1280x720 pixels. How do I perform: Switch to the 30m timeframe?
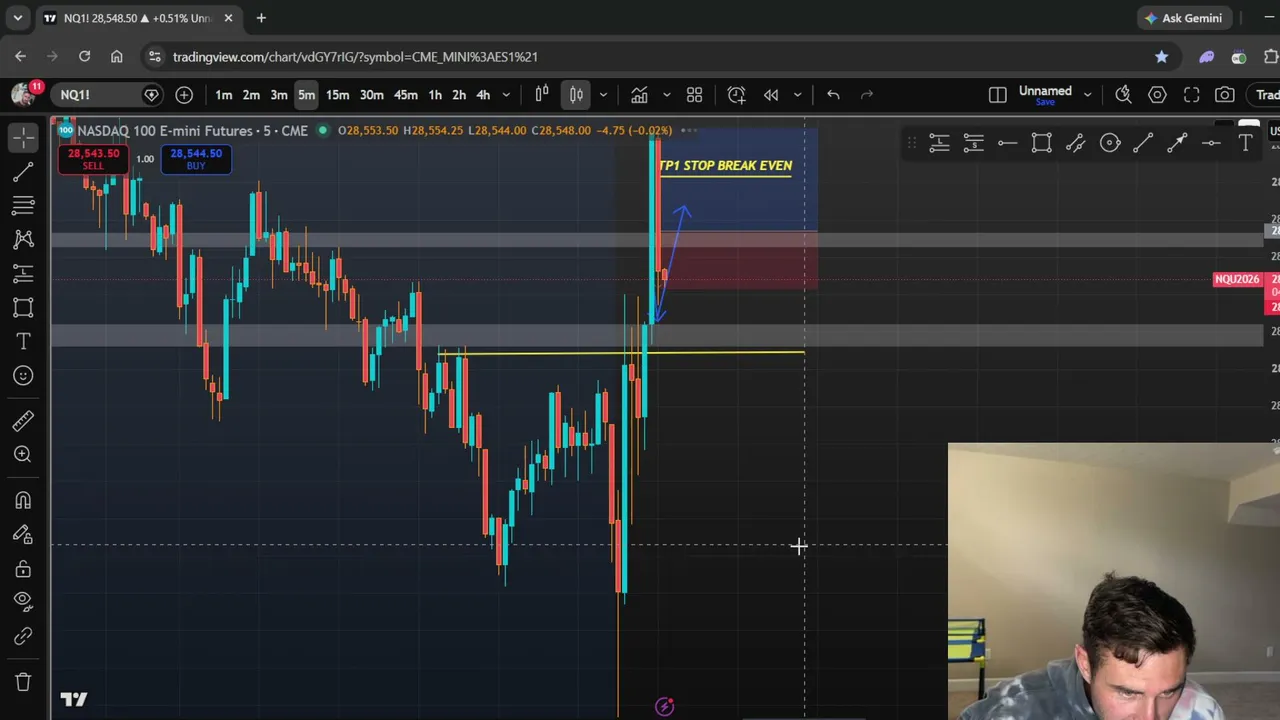[372, 95]
